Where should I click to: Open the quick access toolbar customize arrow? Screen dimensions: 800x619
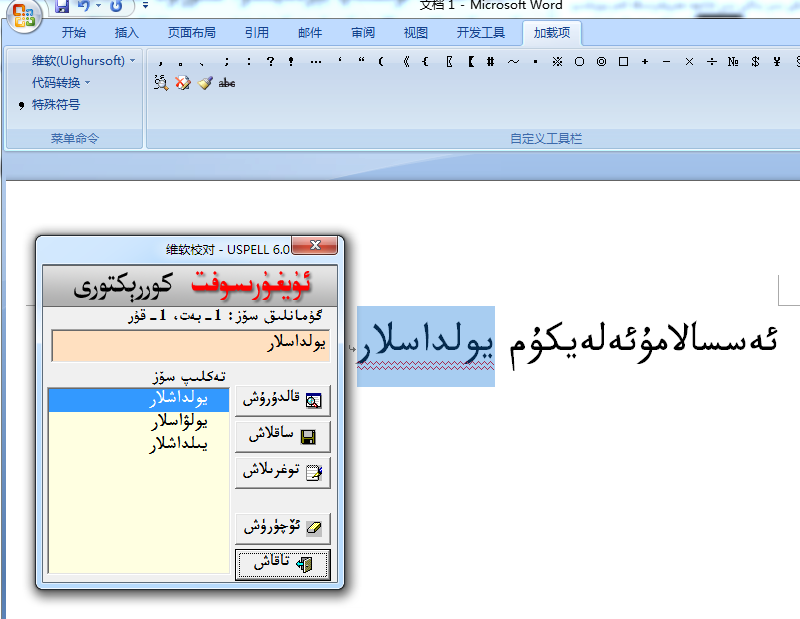145,6
